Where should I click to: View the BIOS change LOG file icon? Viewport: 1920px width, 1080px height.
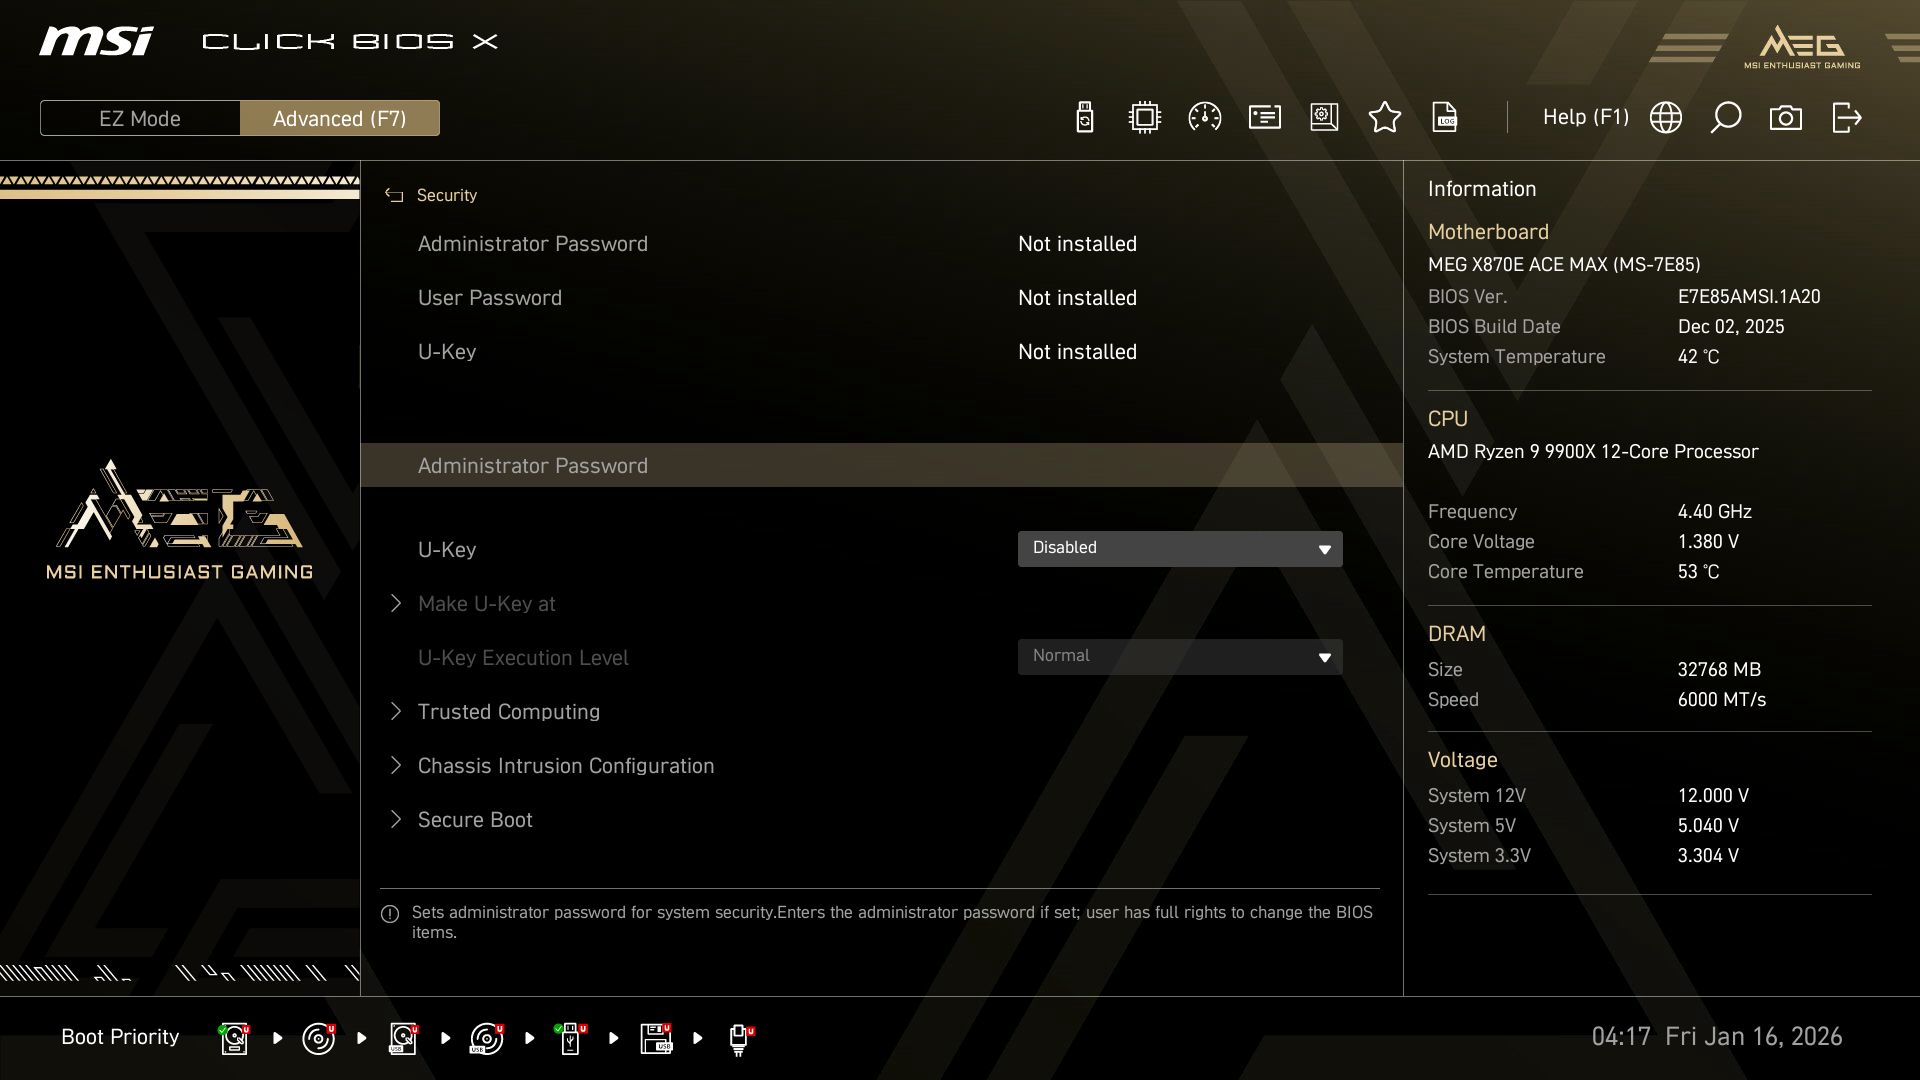click(1445, 117)
